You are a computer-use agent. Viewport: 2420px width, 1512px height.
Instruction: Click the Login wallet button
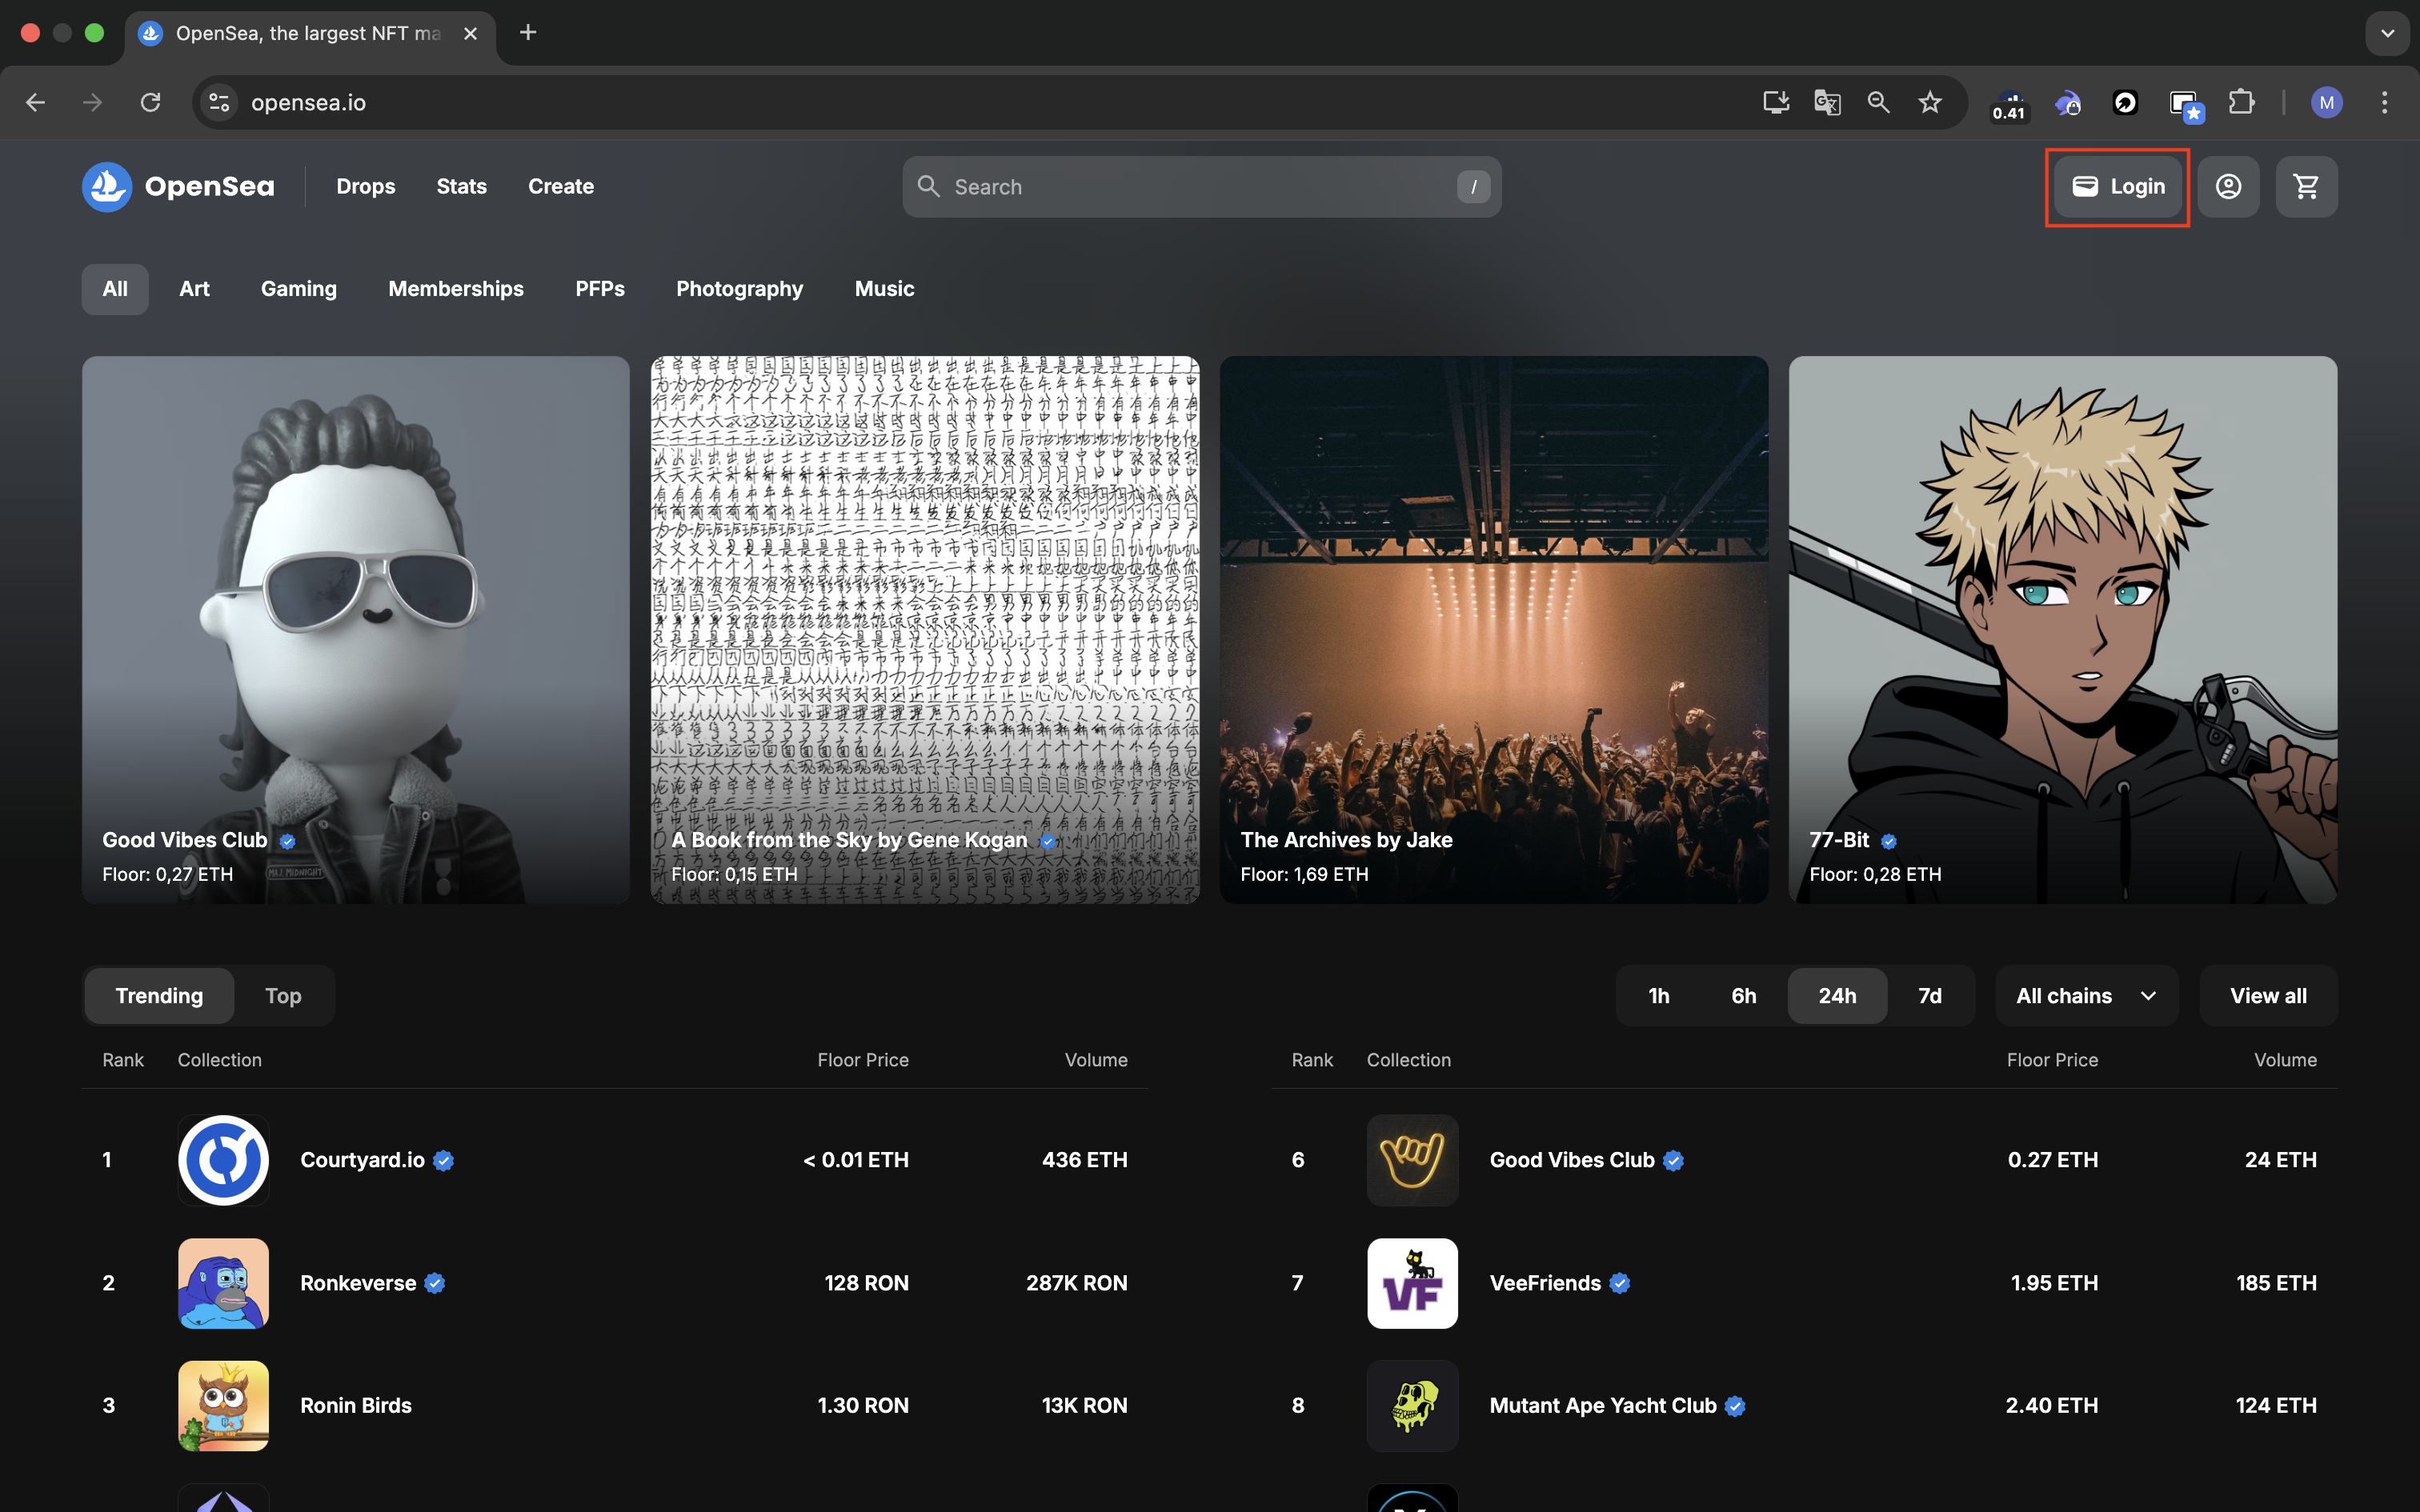tap(2118, 187)
